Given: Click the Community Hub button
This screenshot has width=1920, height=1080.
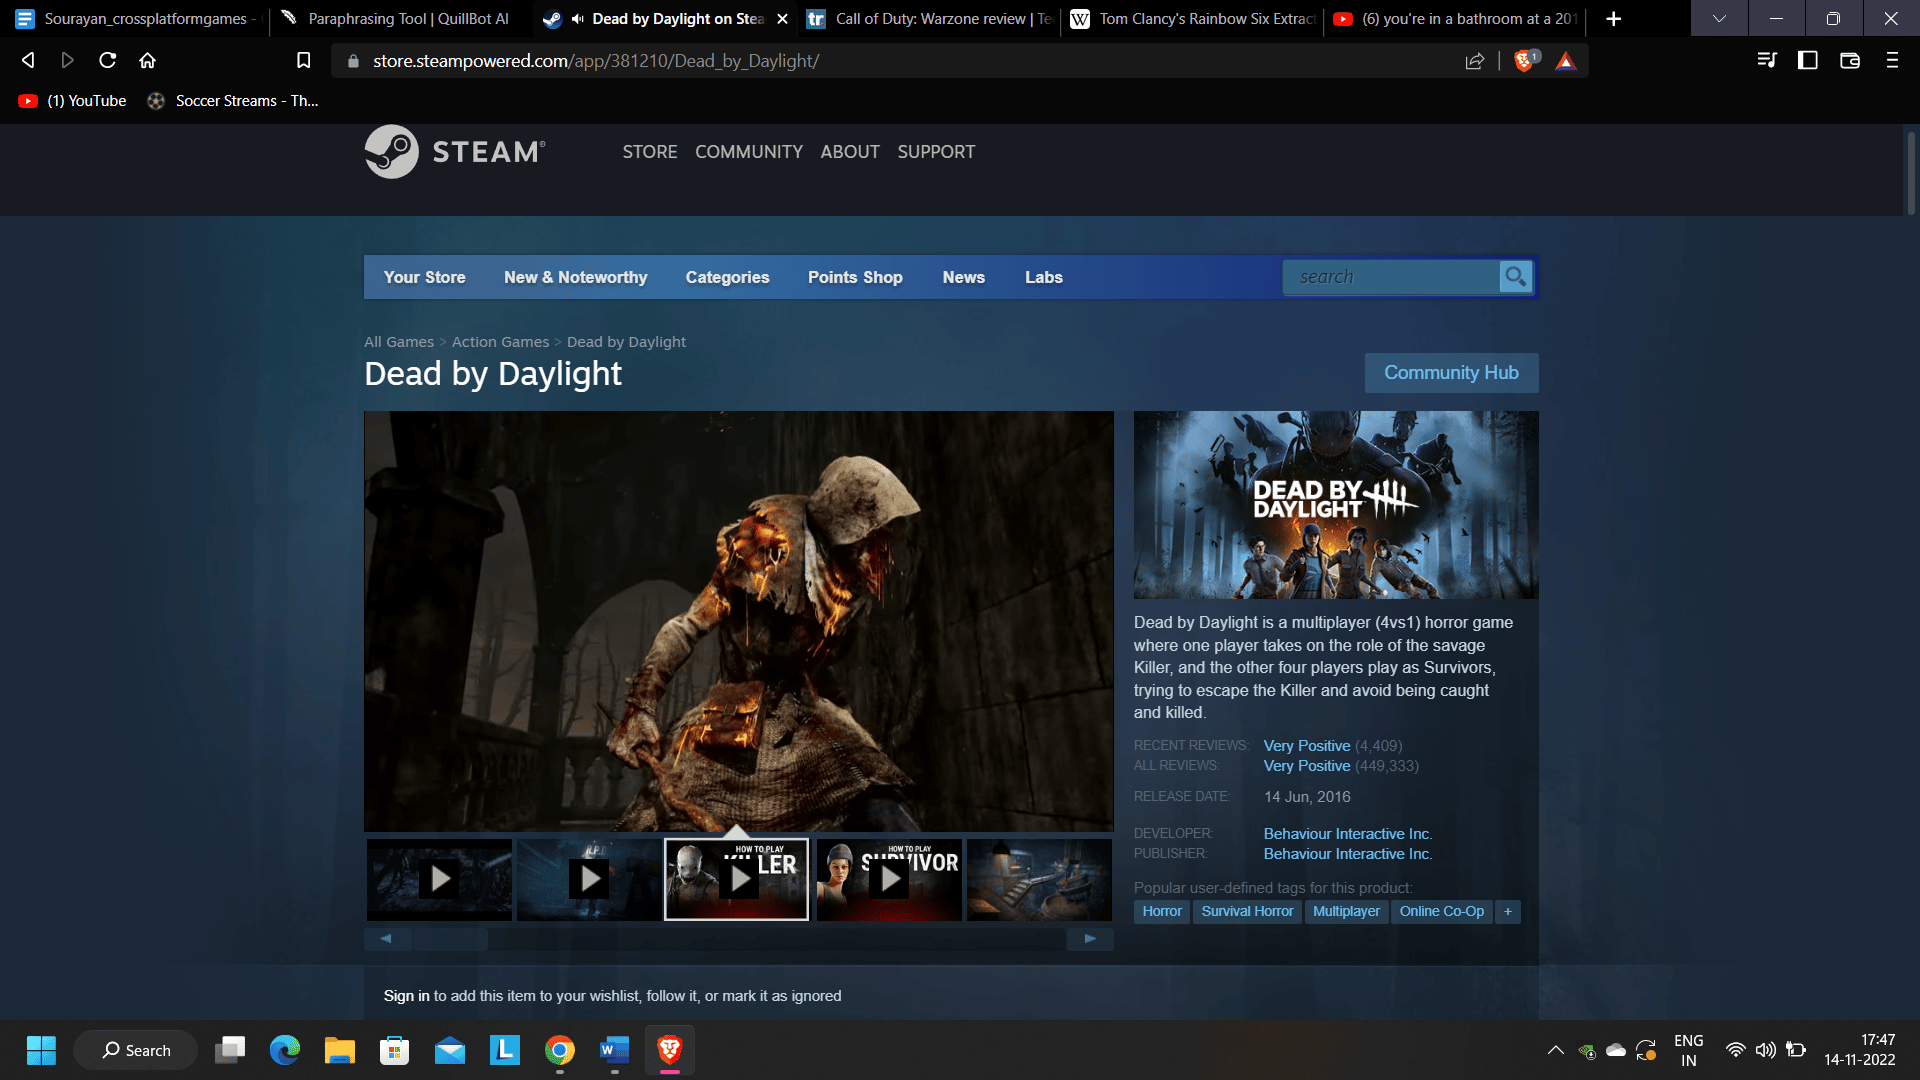Looking at the screenshot, I should click(x=1451, y=372).
